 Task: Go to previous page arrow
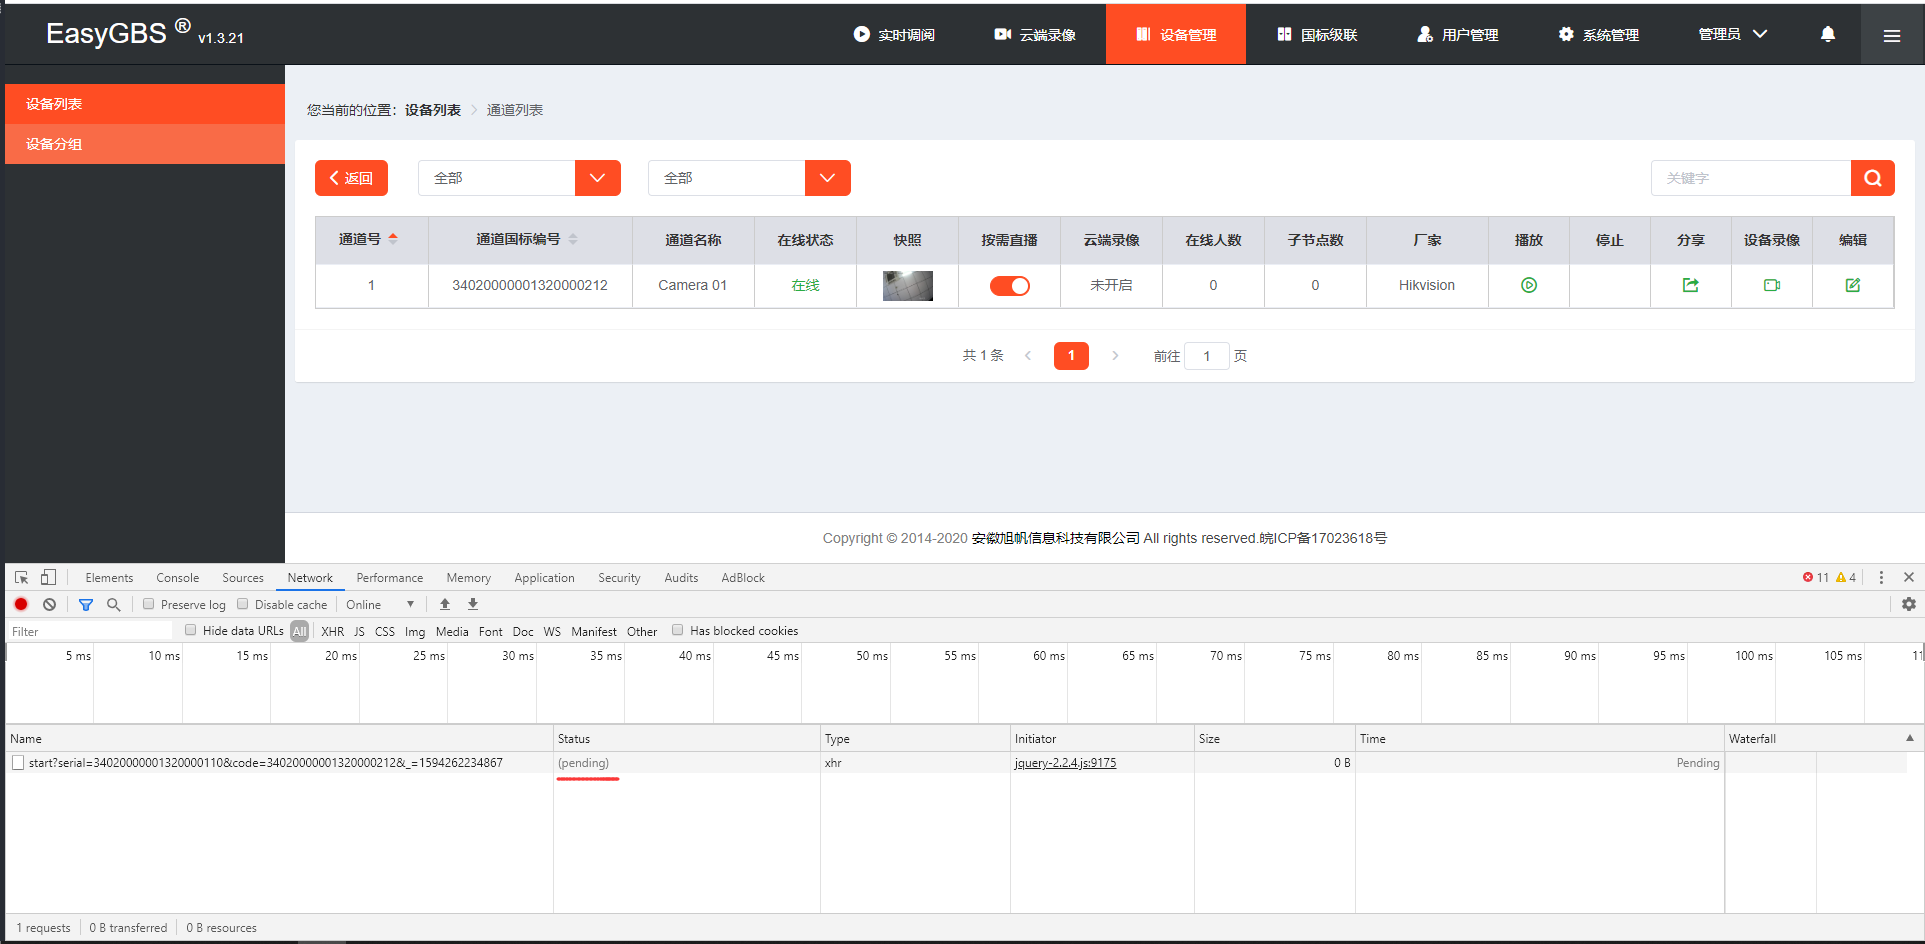(1028, 356)
